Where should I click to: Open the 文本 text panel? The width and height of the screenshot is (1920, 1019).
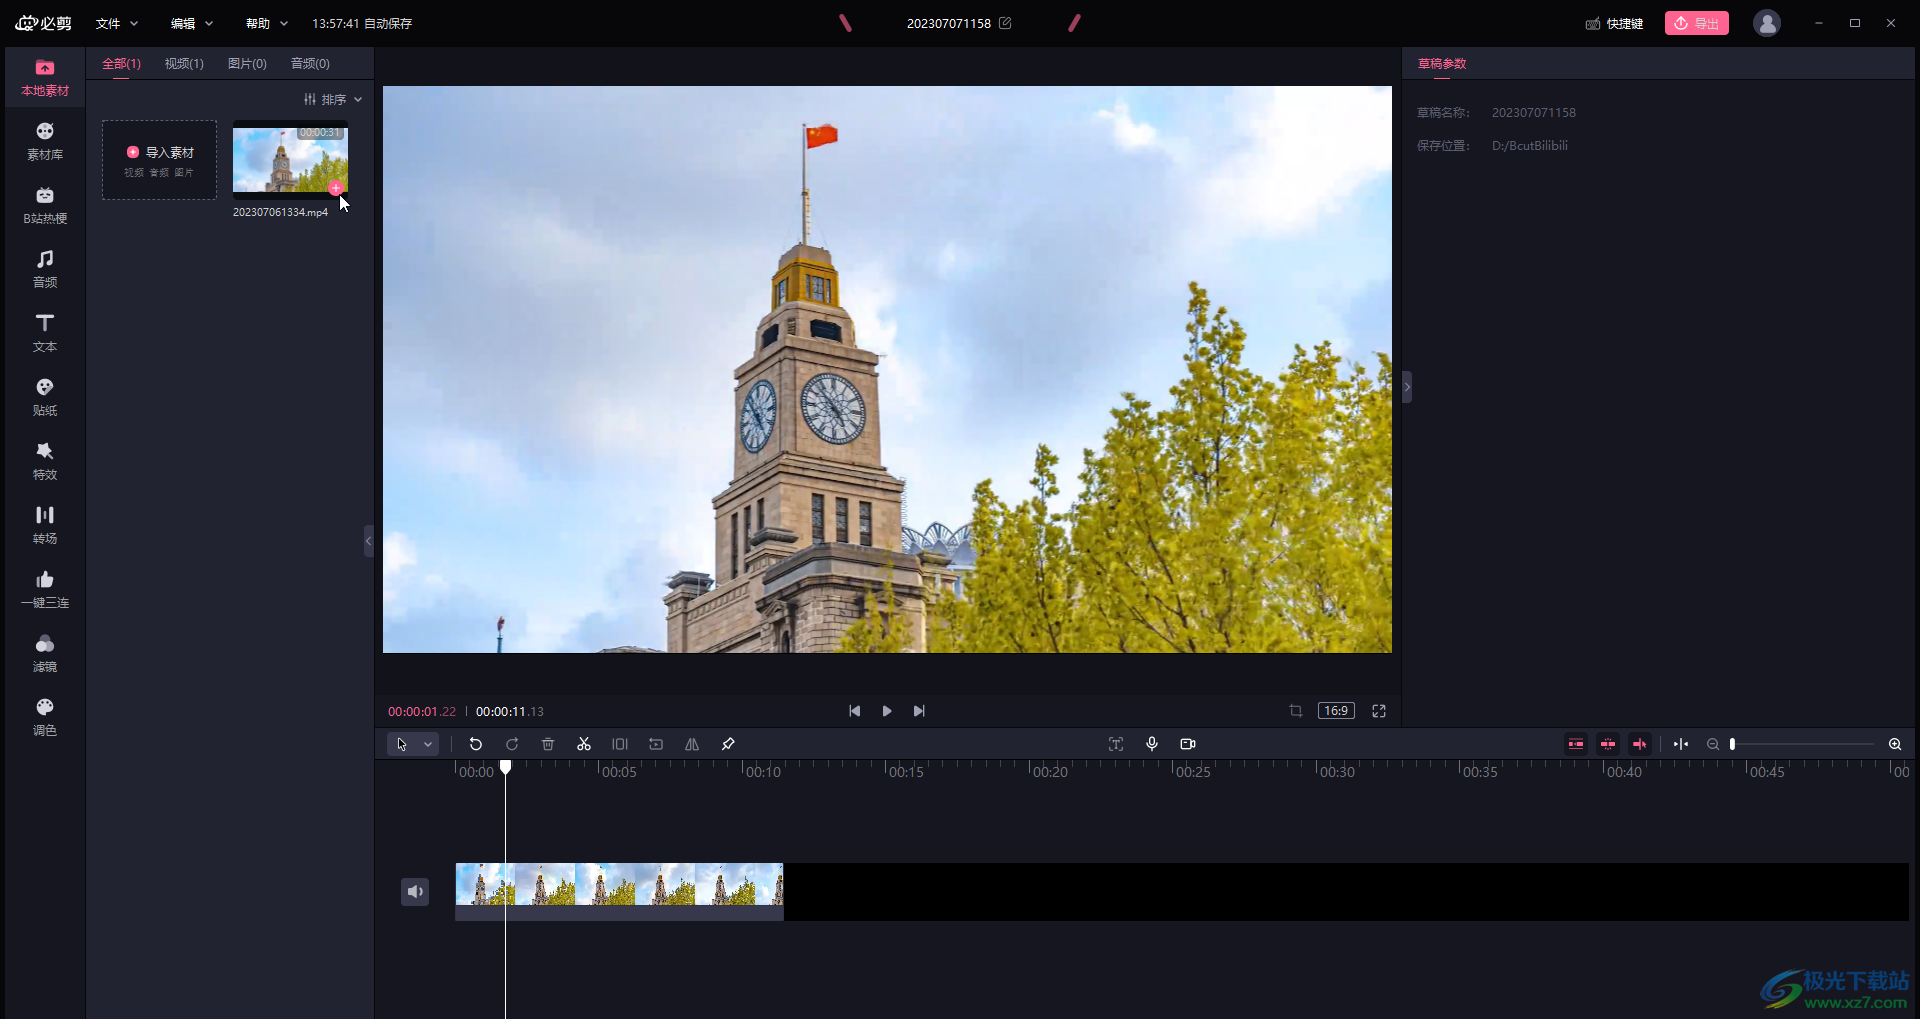tap(45, 334)
